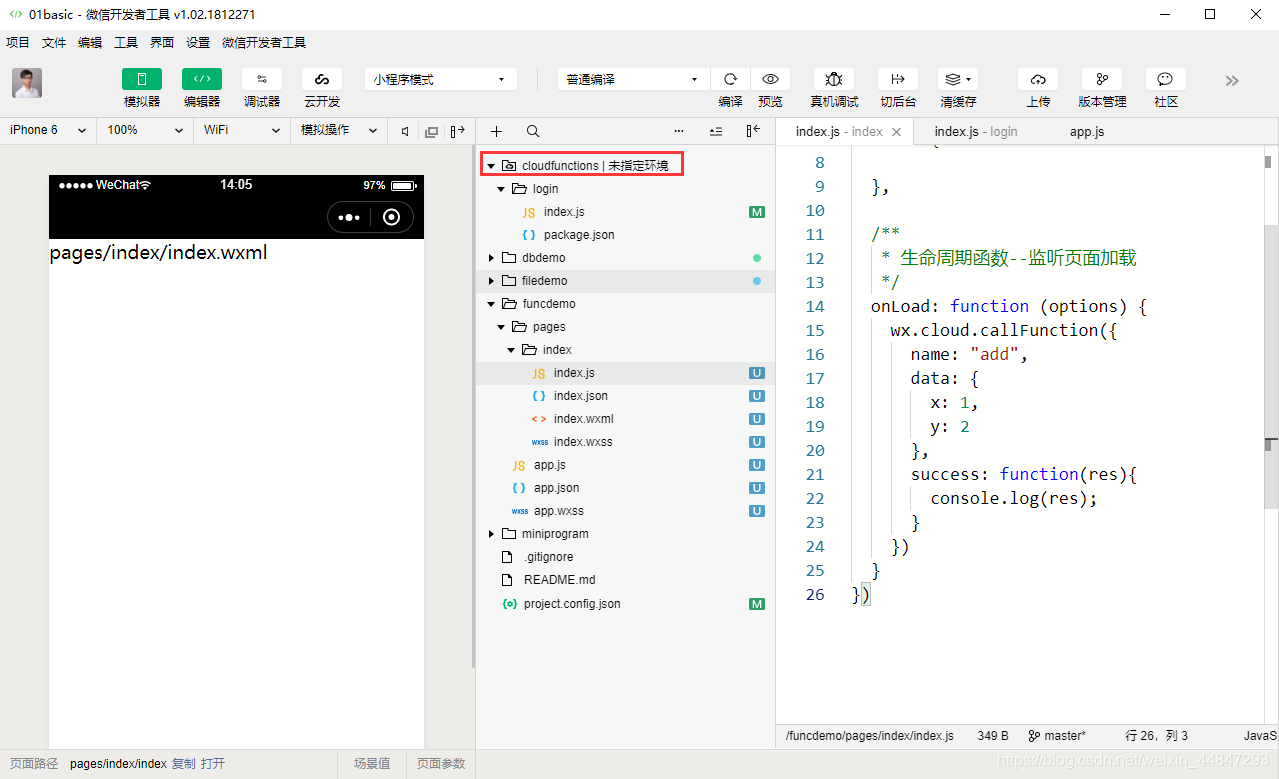Screen dimensions: 1279x779
Task: Click the collapse-all tree icon
Action: pyautogui.click(x=716, y=131)
